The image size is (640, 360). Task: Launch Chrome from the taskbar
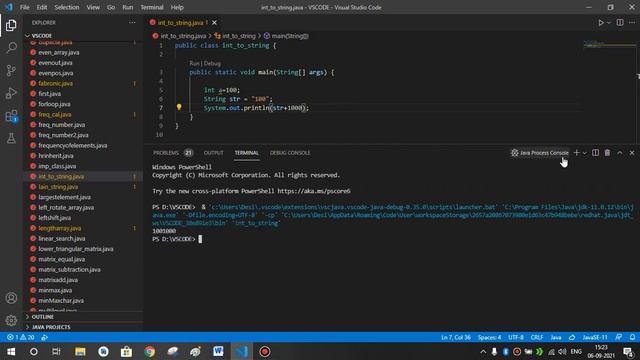pos(149,351)
